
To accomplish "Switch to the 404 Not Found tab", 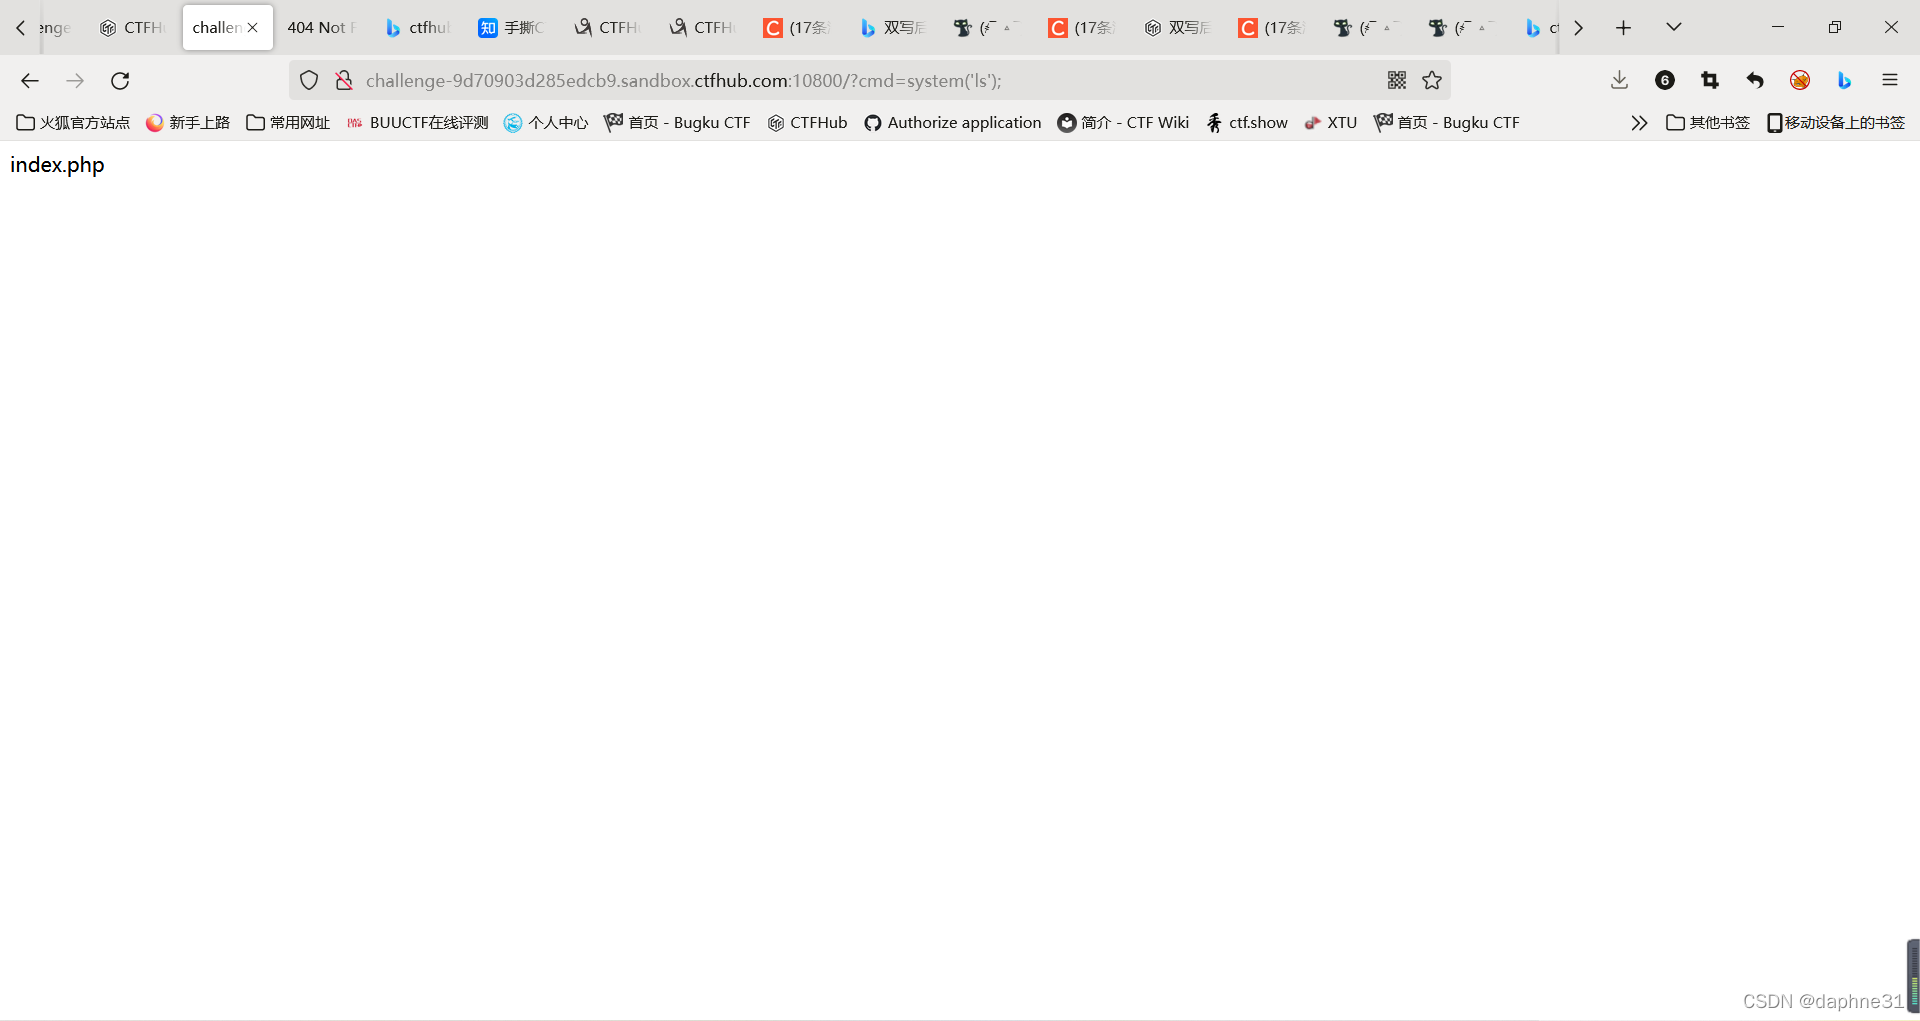I will pos(322,28).
